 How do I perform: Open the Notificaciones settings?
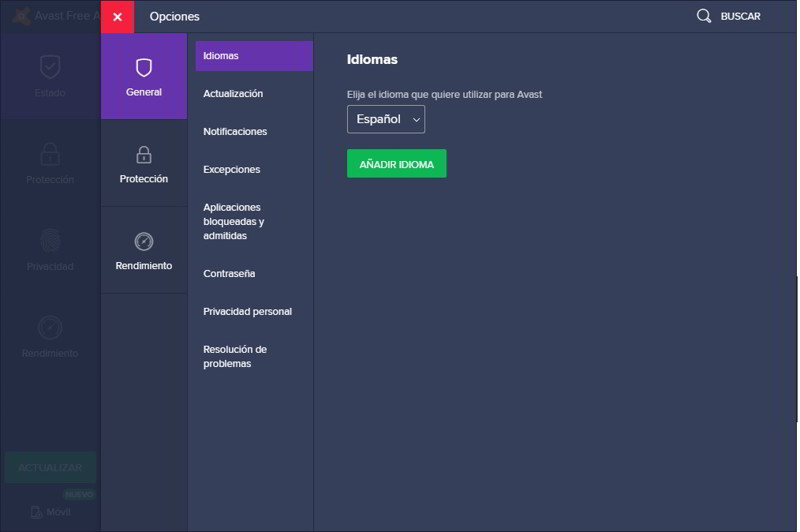[235, 132]
